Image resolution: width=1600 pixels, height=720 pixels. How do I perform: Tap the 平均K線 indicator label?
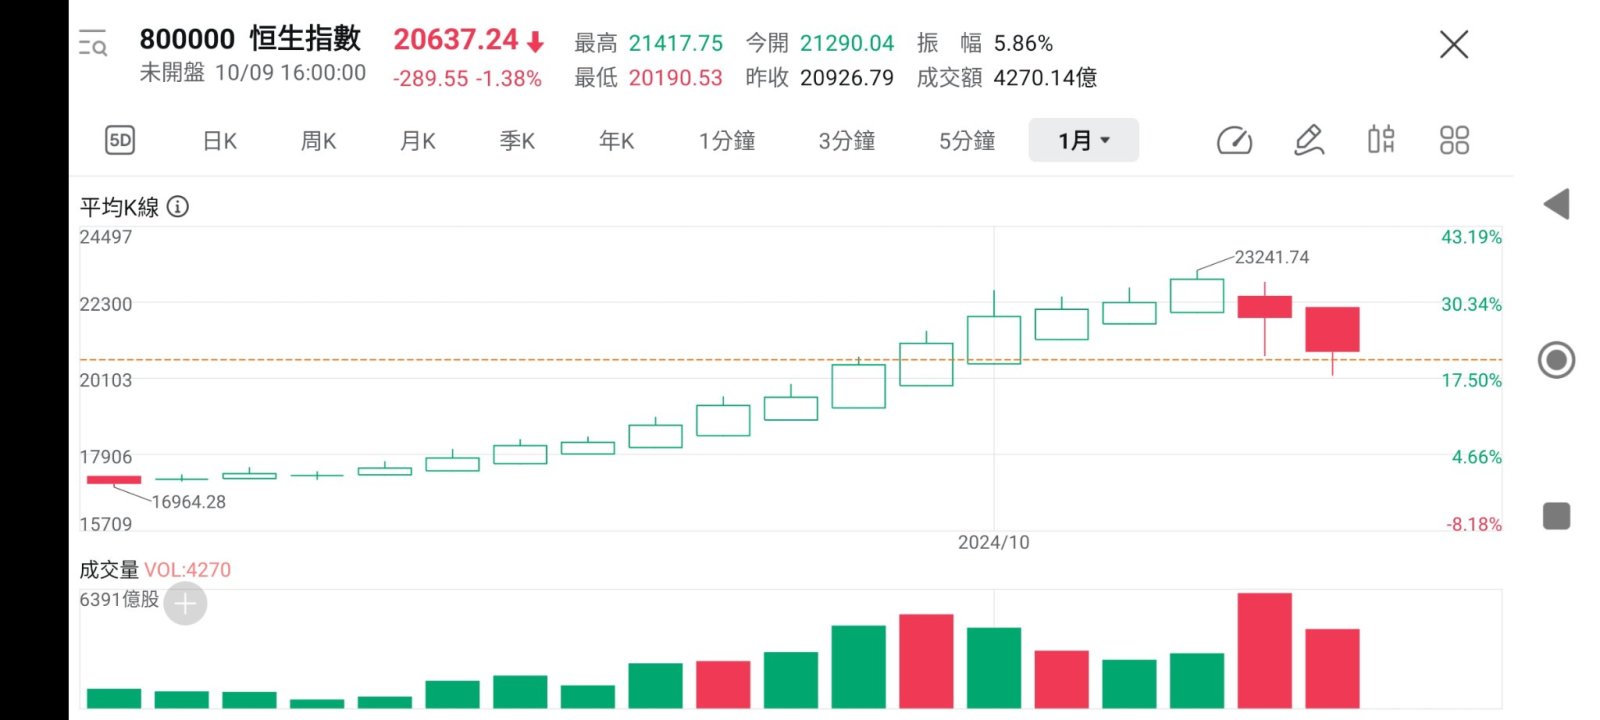[119, 207]
